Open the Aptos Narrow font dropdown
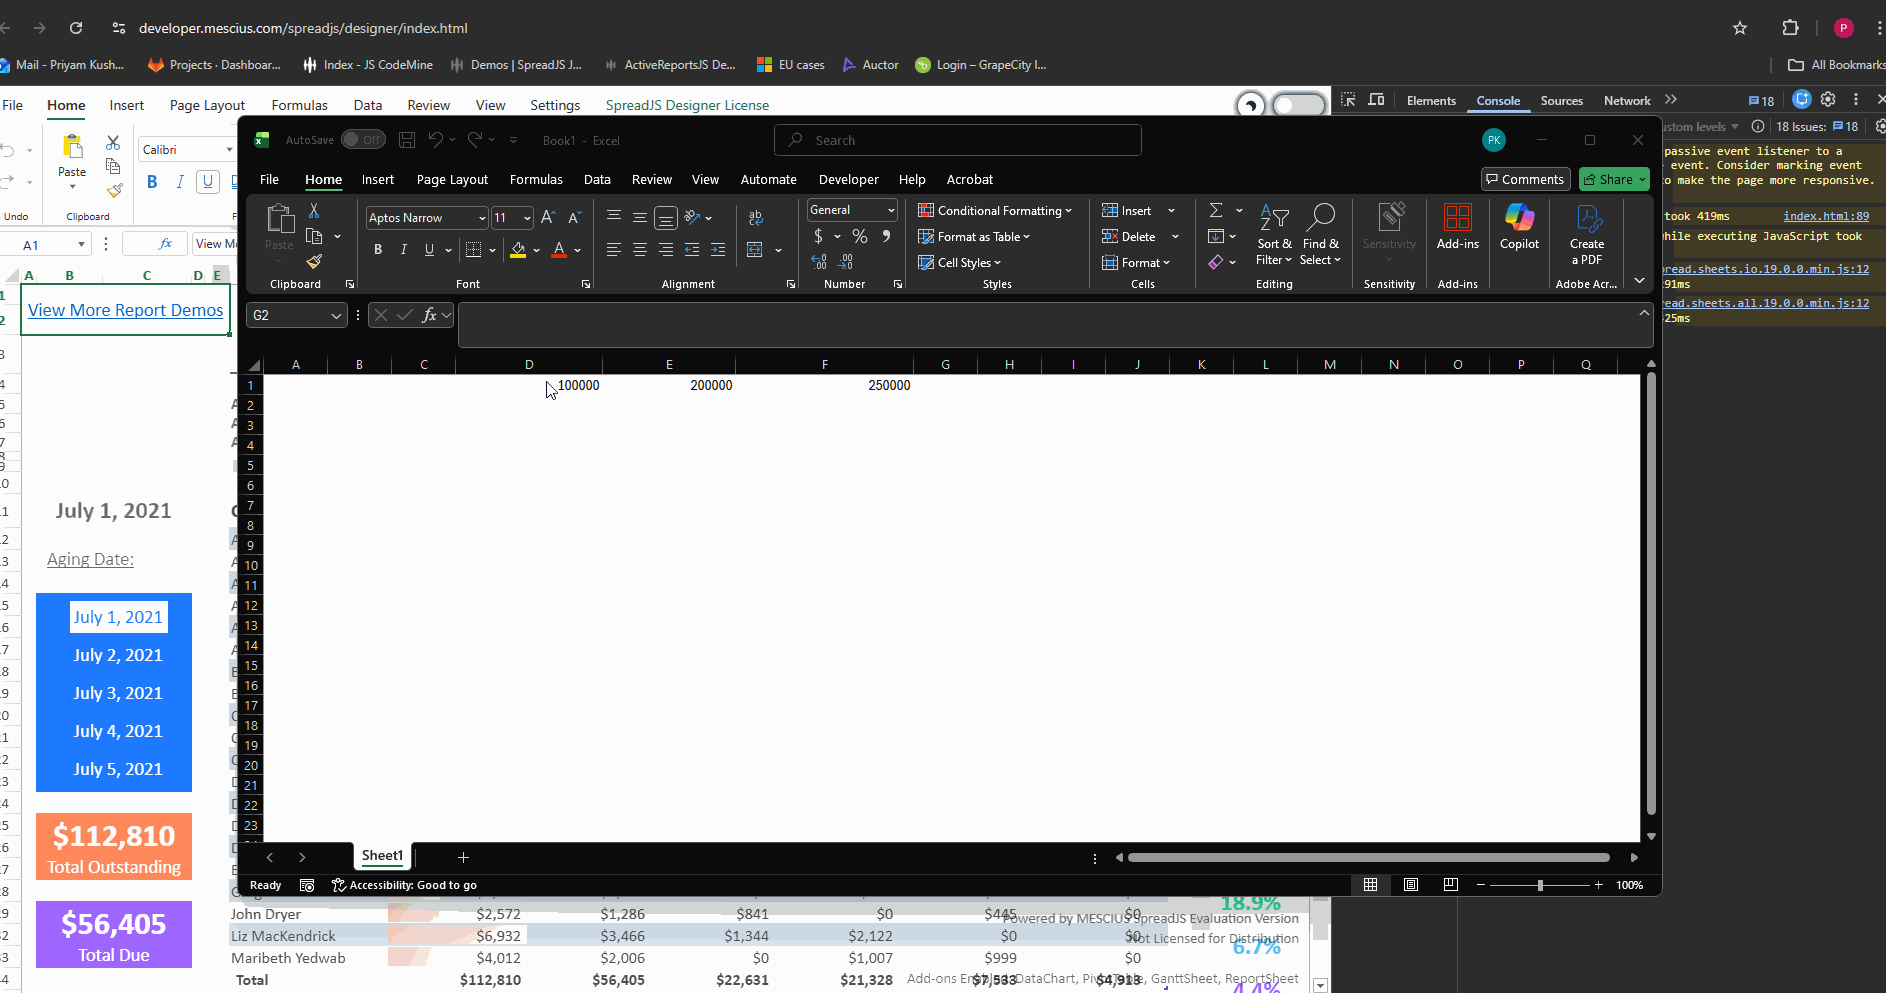This screenshot has width=1886, height=993. click(481, 218)
